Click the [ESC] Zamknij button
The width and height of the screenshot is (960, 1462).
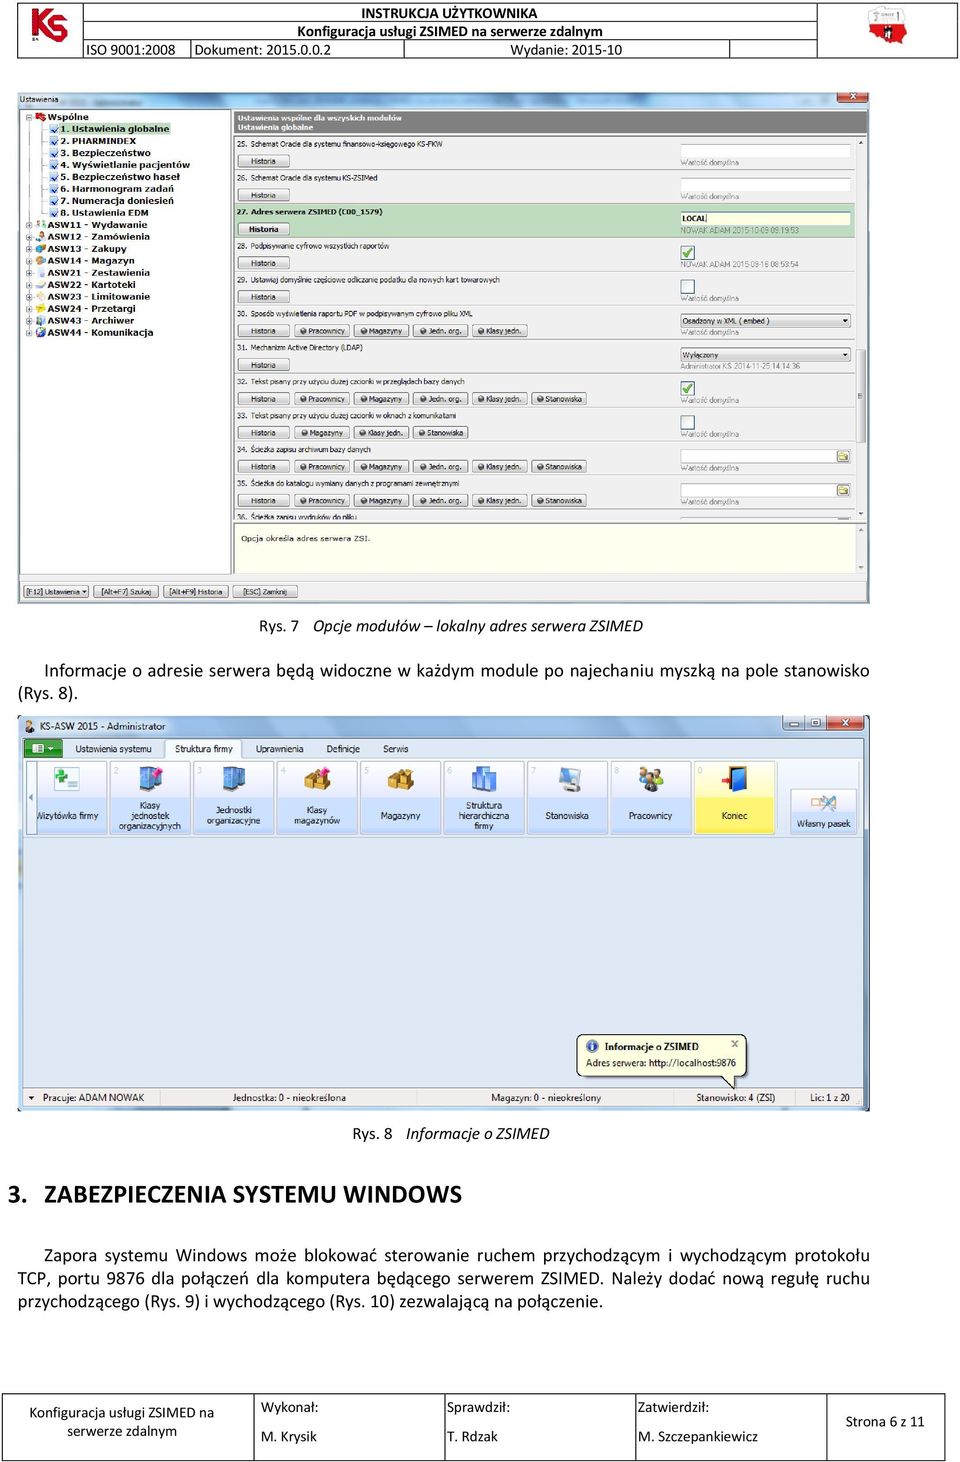[265, 591]
